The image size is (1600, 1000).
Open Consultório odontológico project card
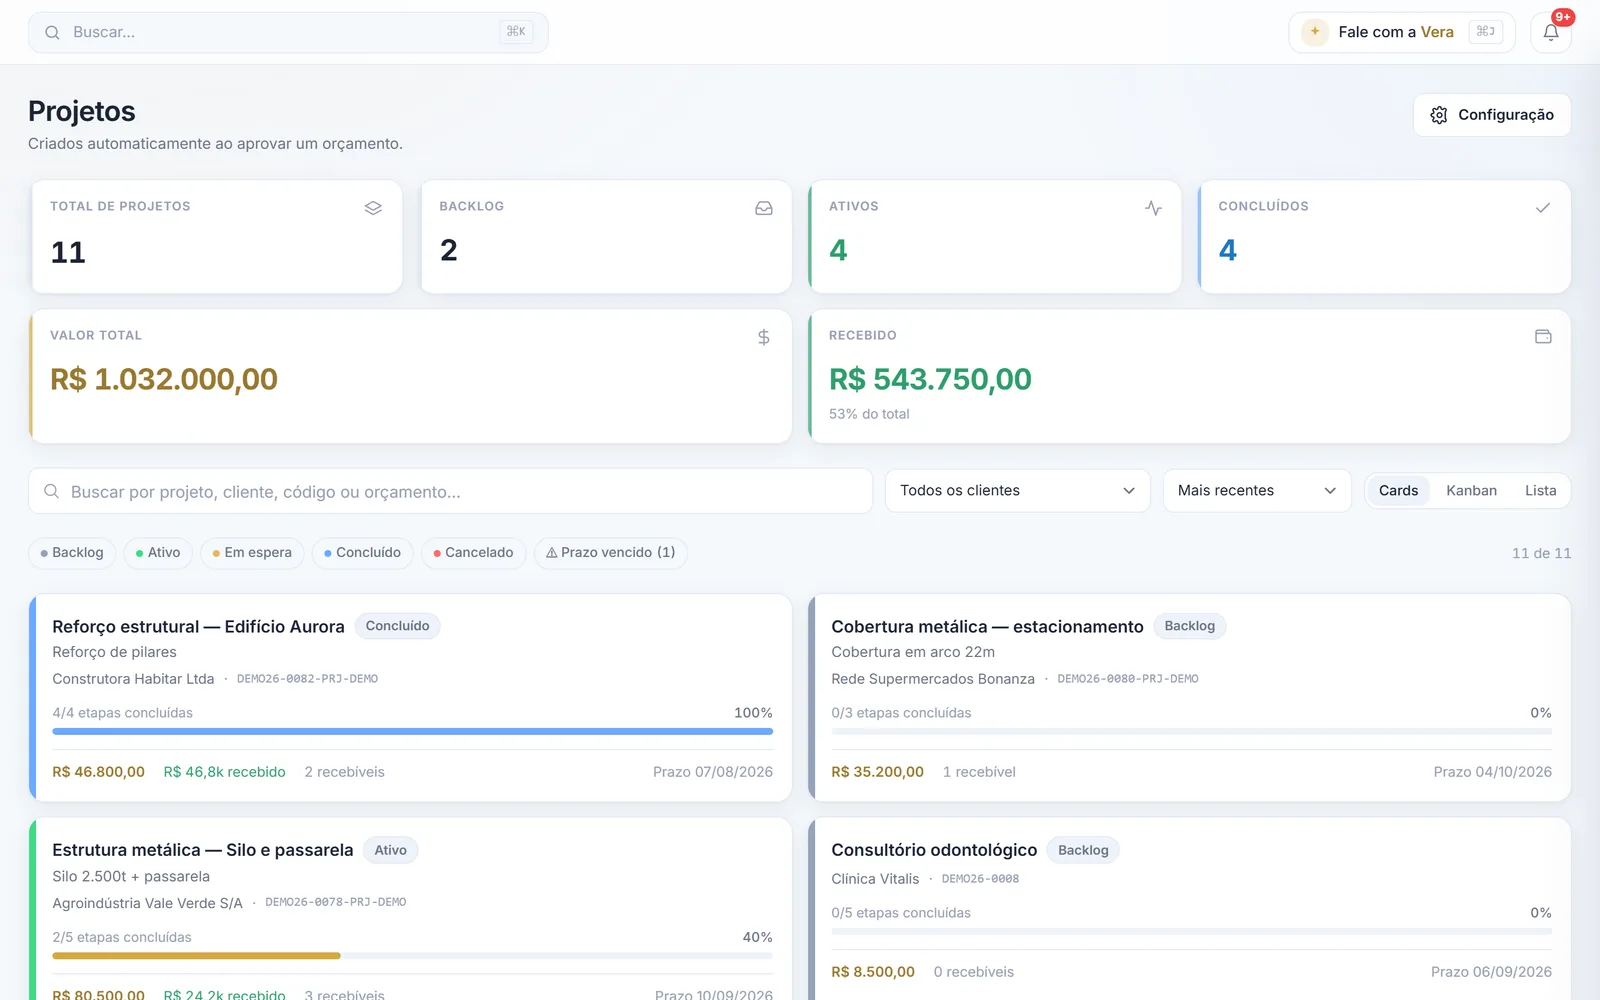[1190, 908]
